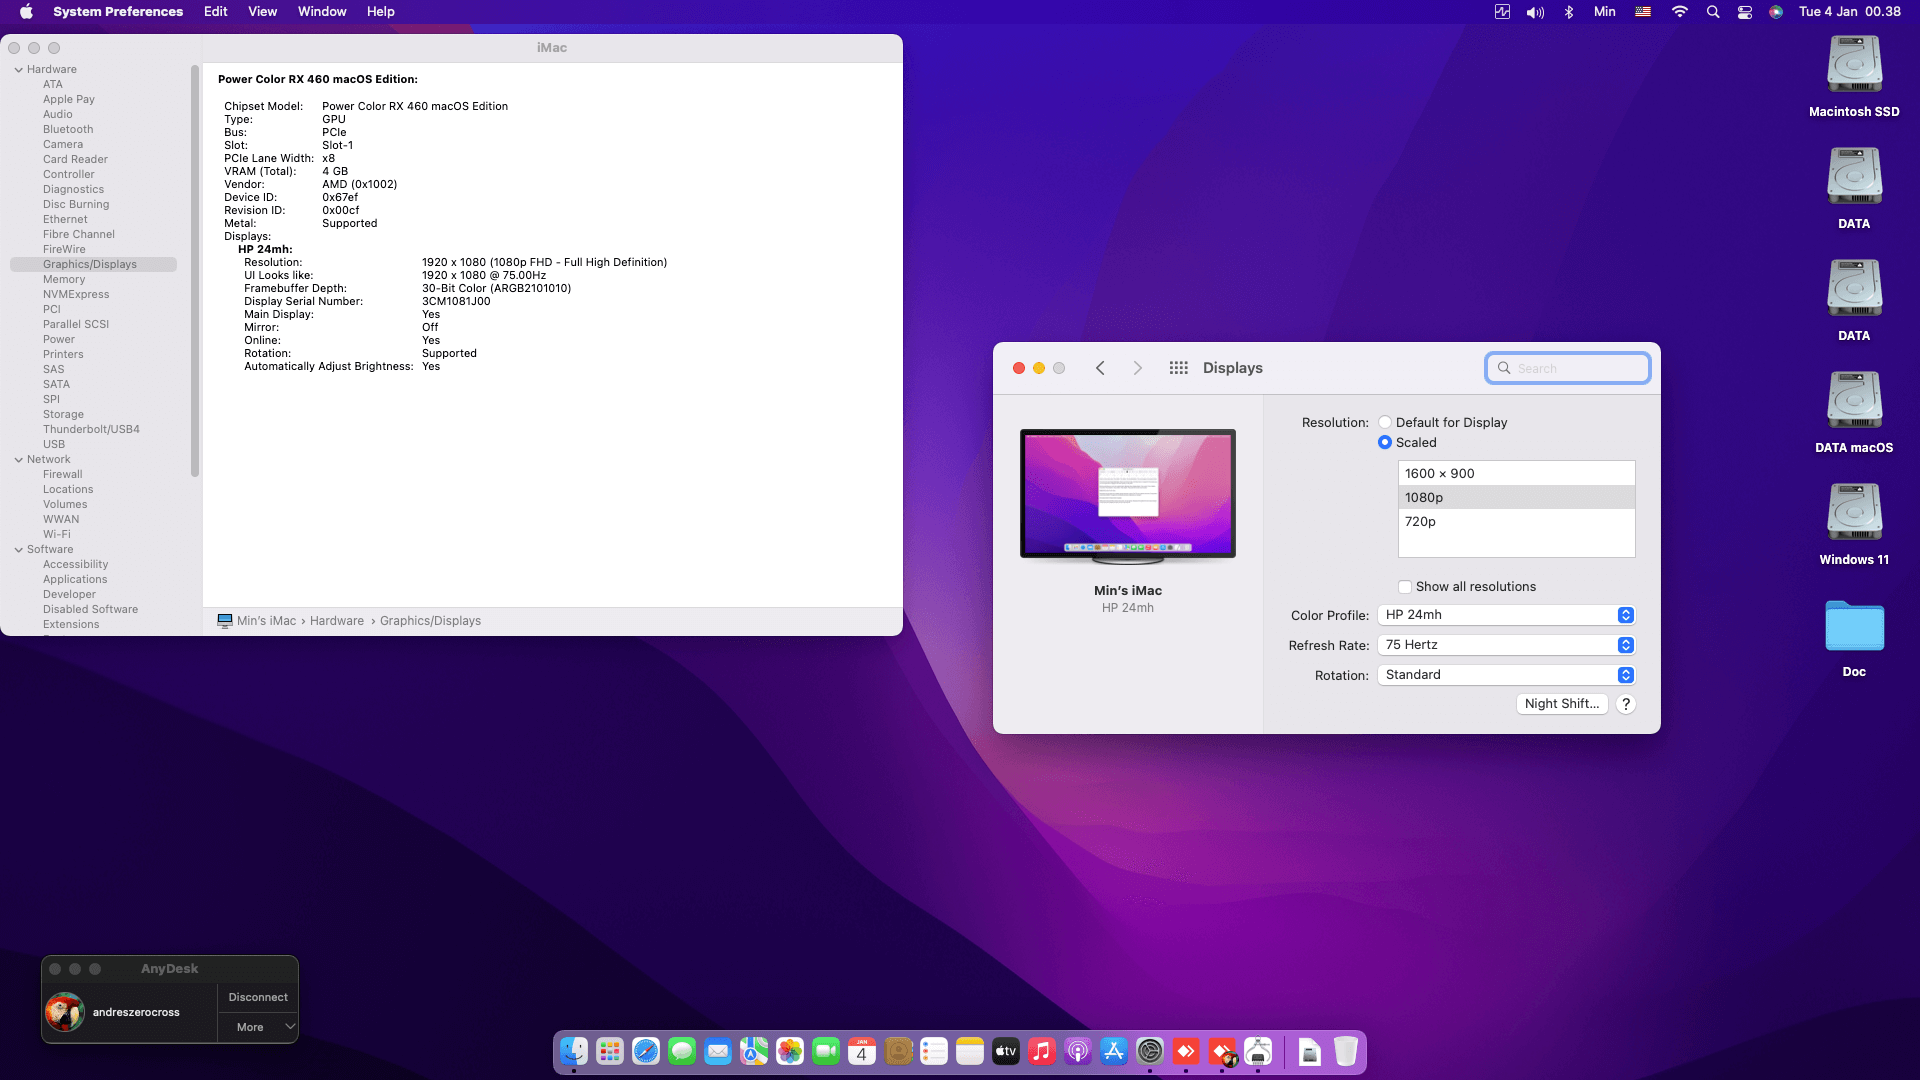
Task: Open the Edit menu
Action: point(216,12)
